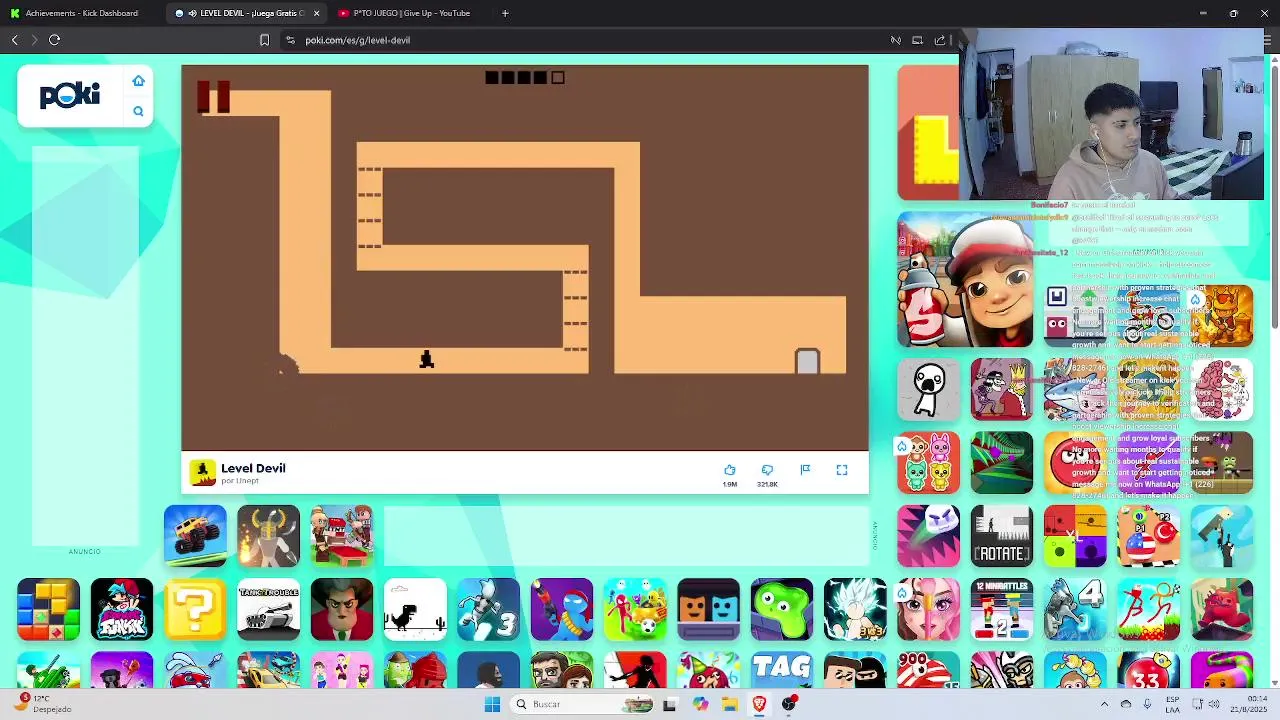Open the blocky bed wars game thumbnail
Image resolution: width=1280 pixels, height=720 pixels.
pyautogui.click(x=342, y=536)
